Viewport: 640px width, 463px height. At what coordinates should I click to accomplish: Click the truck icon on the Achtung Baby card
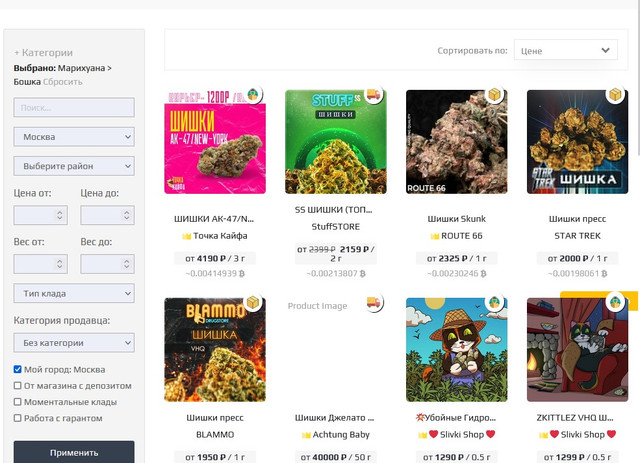373,303
